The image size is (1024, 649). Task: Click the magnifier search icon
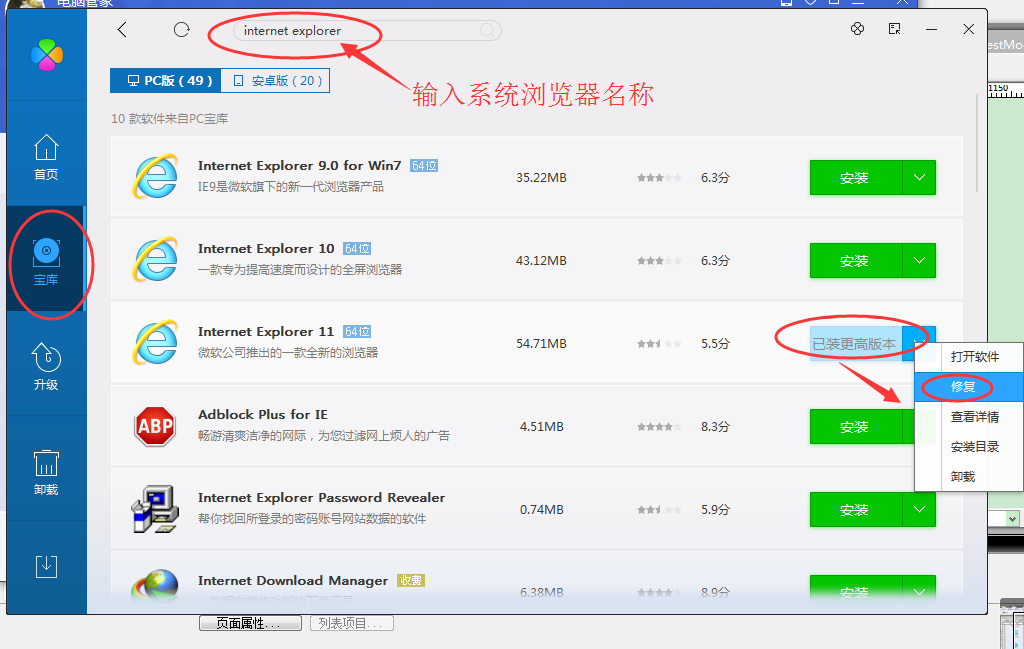[x=487, y=31]
